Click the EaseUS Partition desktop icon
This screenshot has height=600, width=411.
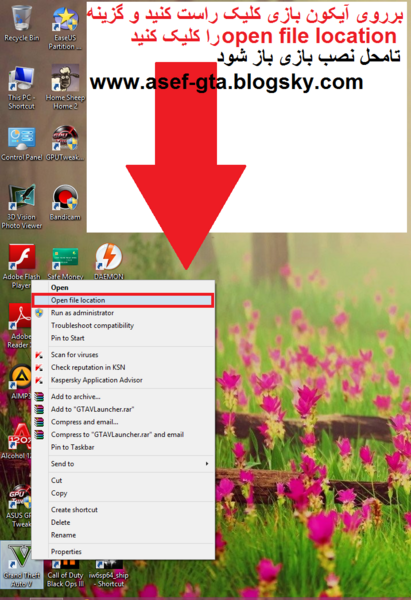point(65,29)
